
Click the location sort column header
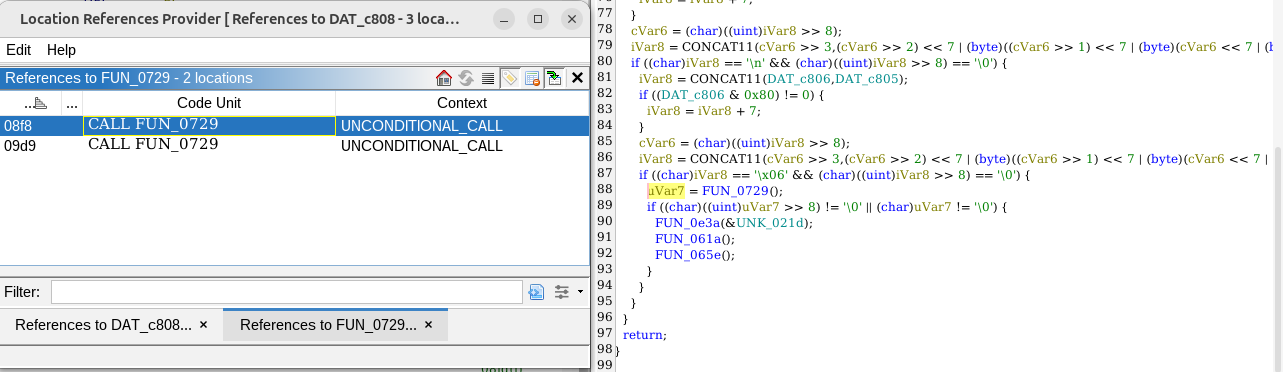30,102
